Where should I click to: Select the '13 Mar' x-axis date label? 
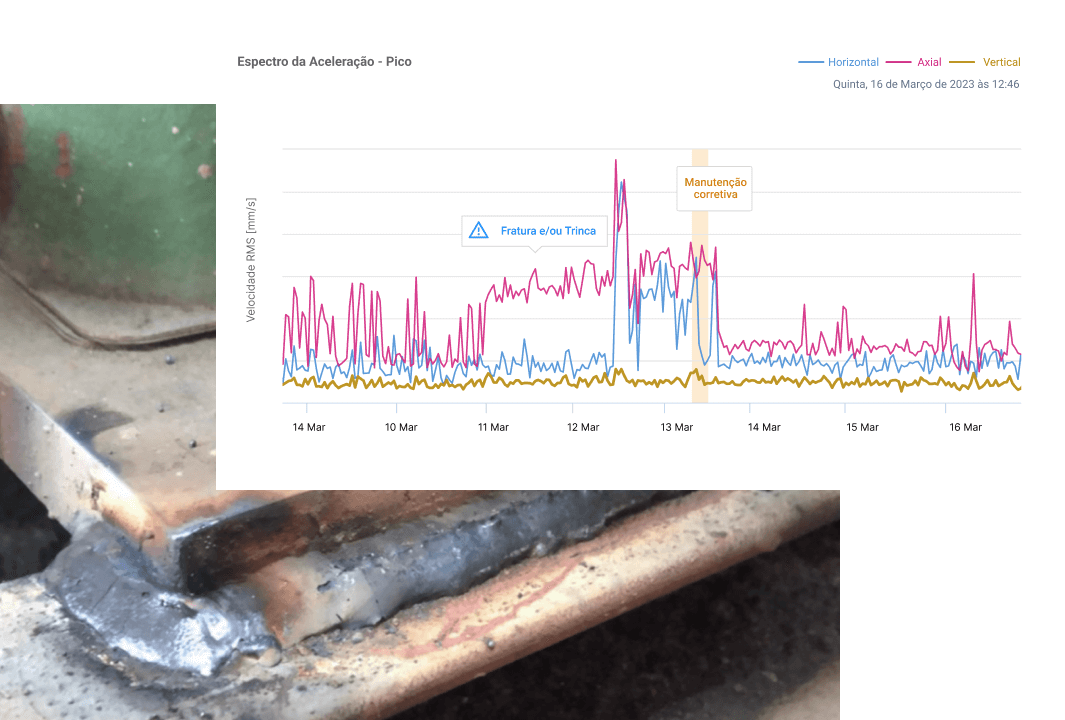point(677,427)
